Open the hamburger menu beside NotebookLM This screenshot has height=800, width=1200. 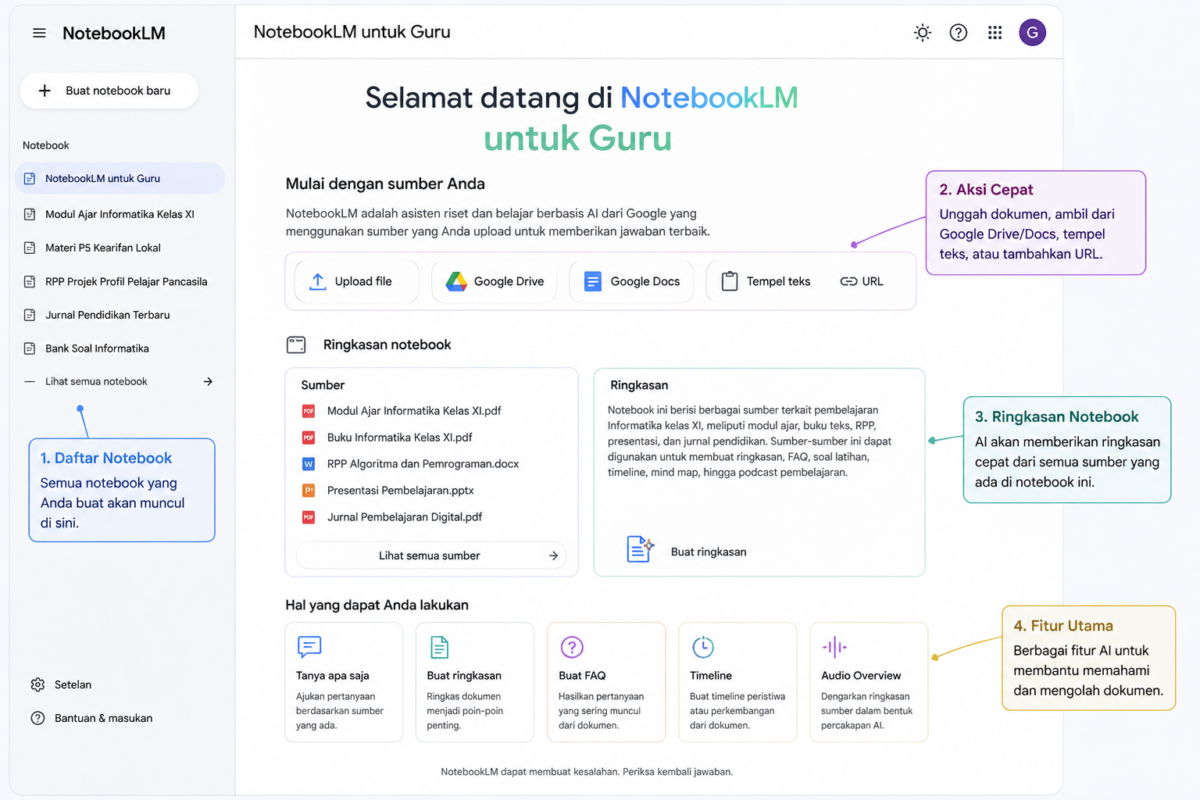[39, 33]
